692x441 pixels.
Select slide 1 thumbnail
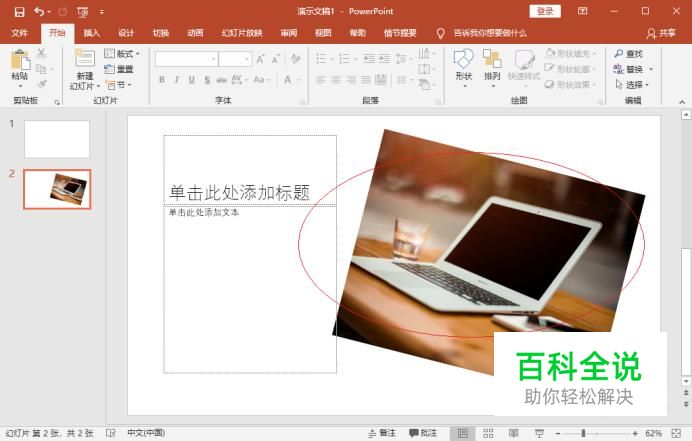57,139
